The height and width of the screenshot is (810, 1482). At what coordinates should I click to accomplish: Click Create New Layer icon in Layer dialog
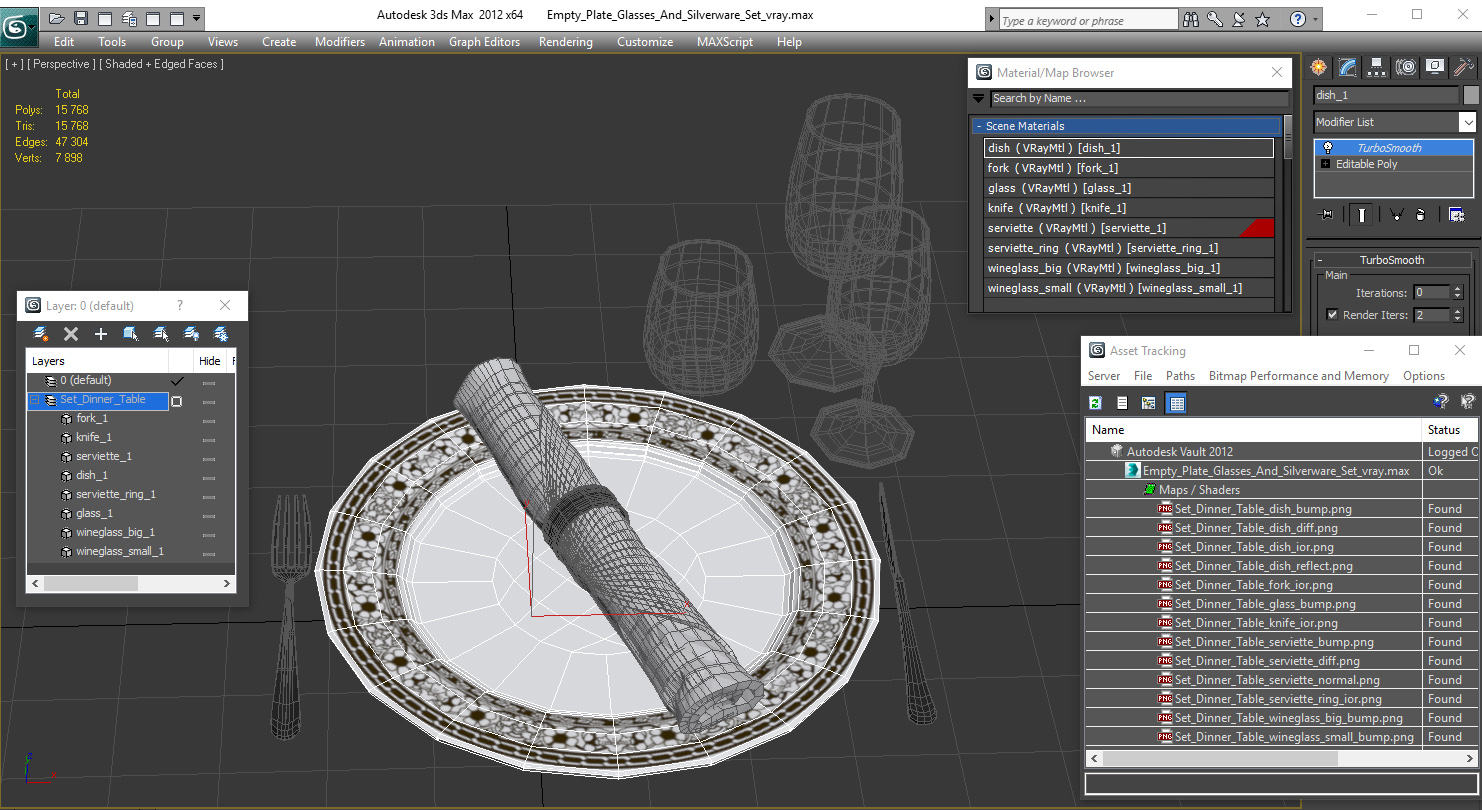pos(41,334)
